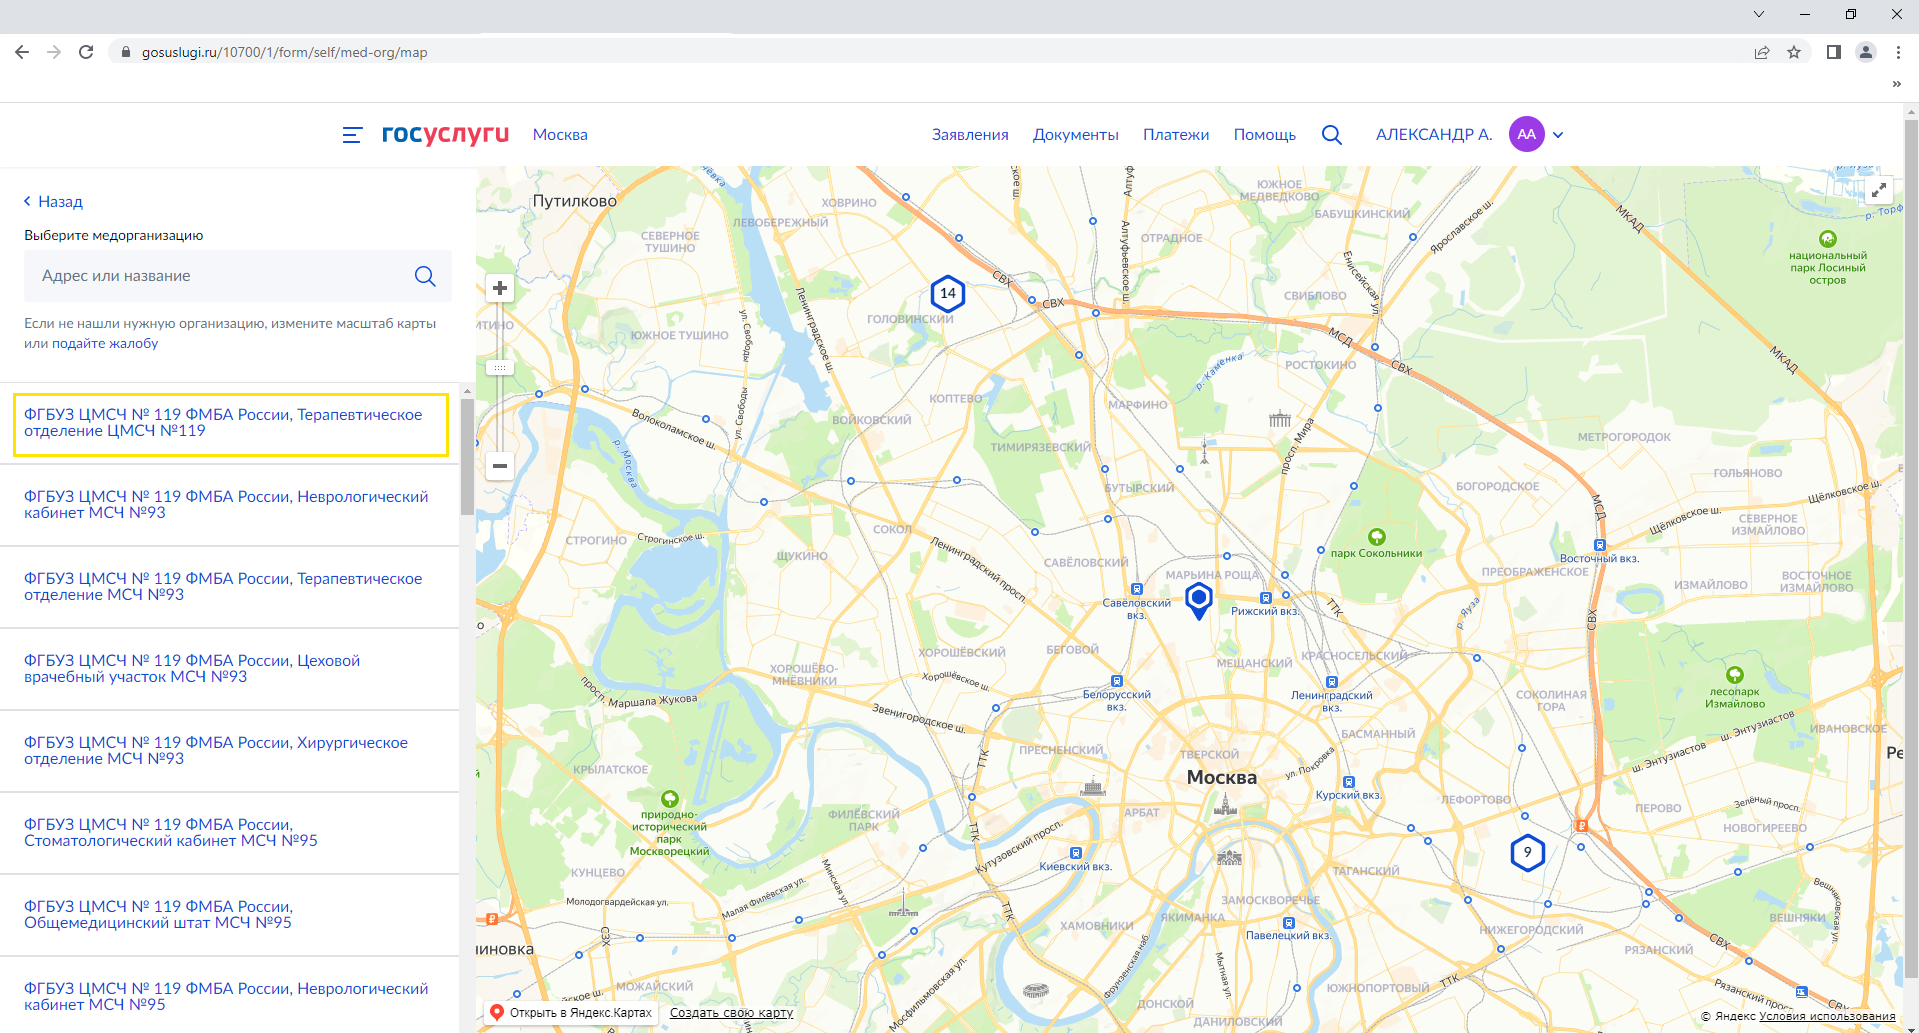The image size is (1919, 1033).
Task: Bookmark page with star icon
Action: 1794,52
